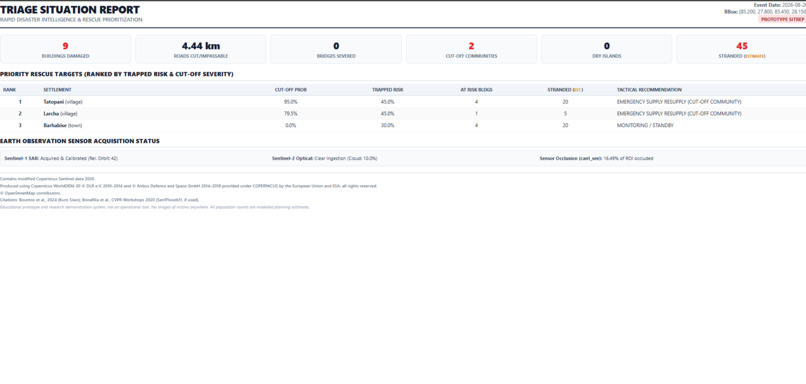Viewport: 806px width, 384px height.
Task: Open the Buildings Damaged card showing 9
Action: click(x=65, y=49)
